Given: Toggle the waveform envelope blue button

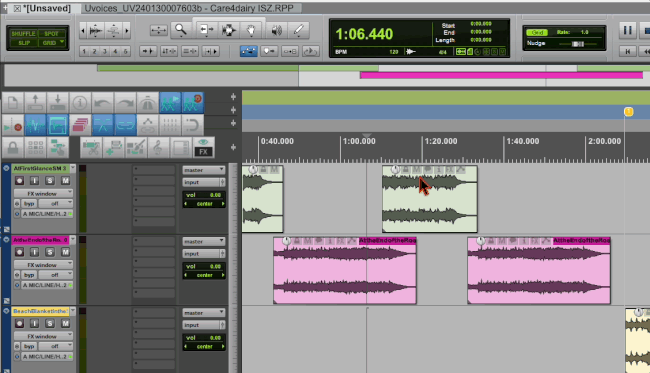Looking at the screenshot, I should click(35, 125).
